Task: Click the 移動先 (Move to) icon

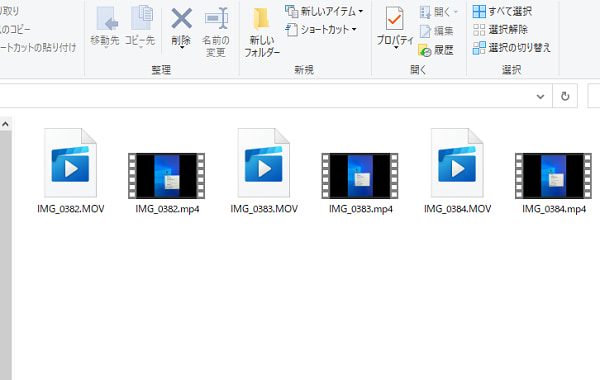Action: 106,19
